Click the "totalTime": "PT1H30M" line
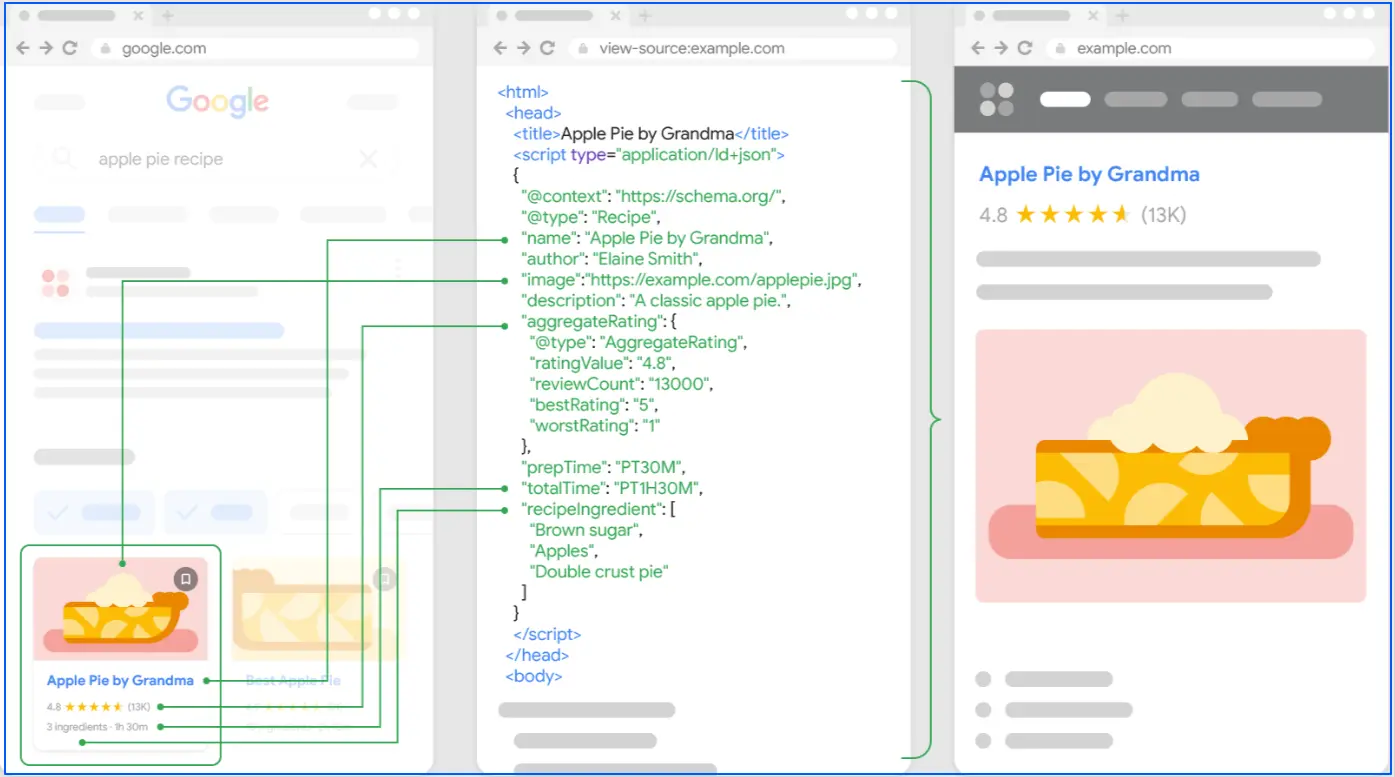The height and width of the screenshot is (777, 1395). click(x=613, y=488)
